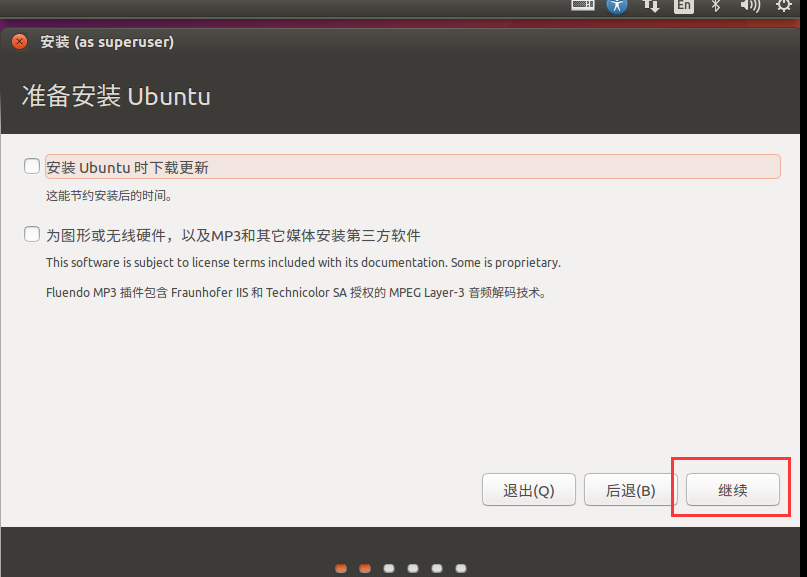The image size is (807, 577).
Task: Enable third-party software 第三方软件 checkbox
Action: (32, 234)
